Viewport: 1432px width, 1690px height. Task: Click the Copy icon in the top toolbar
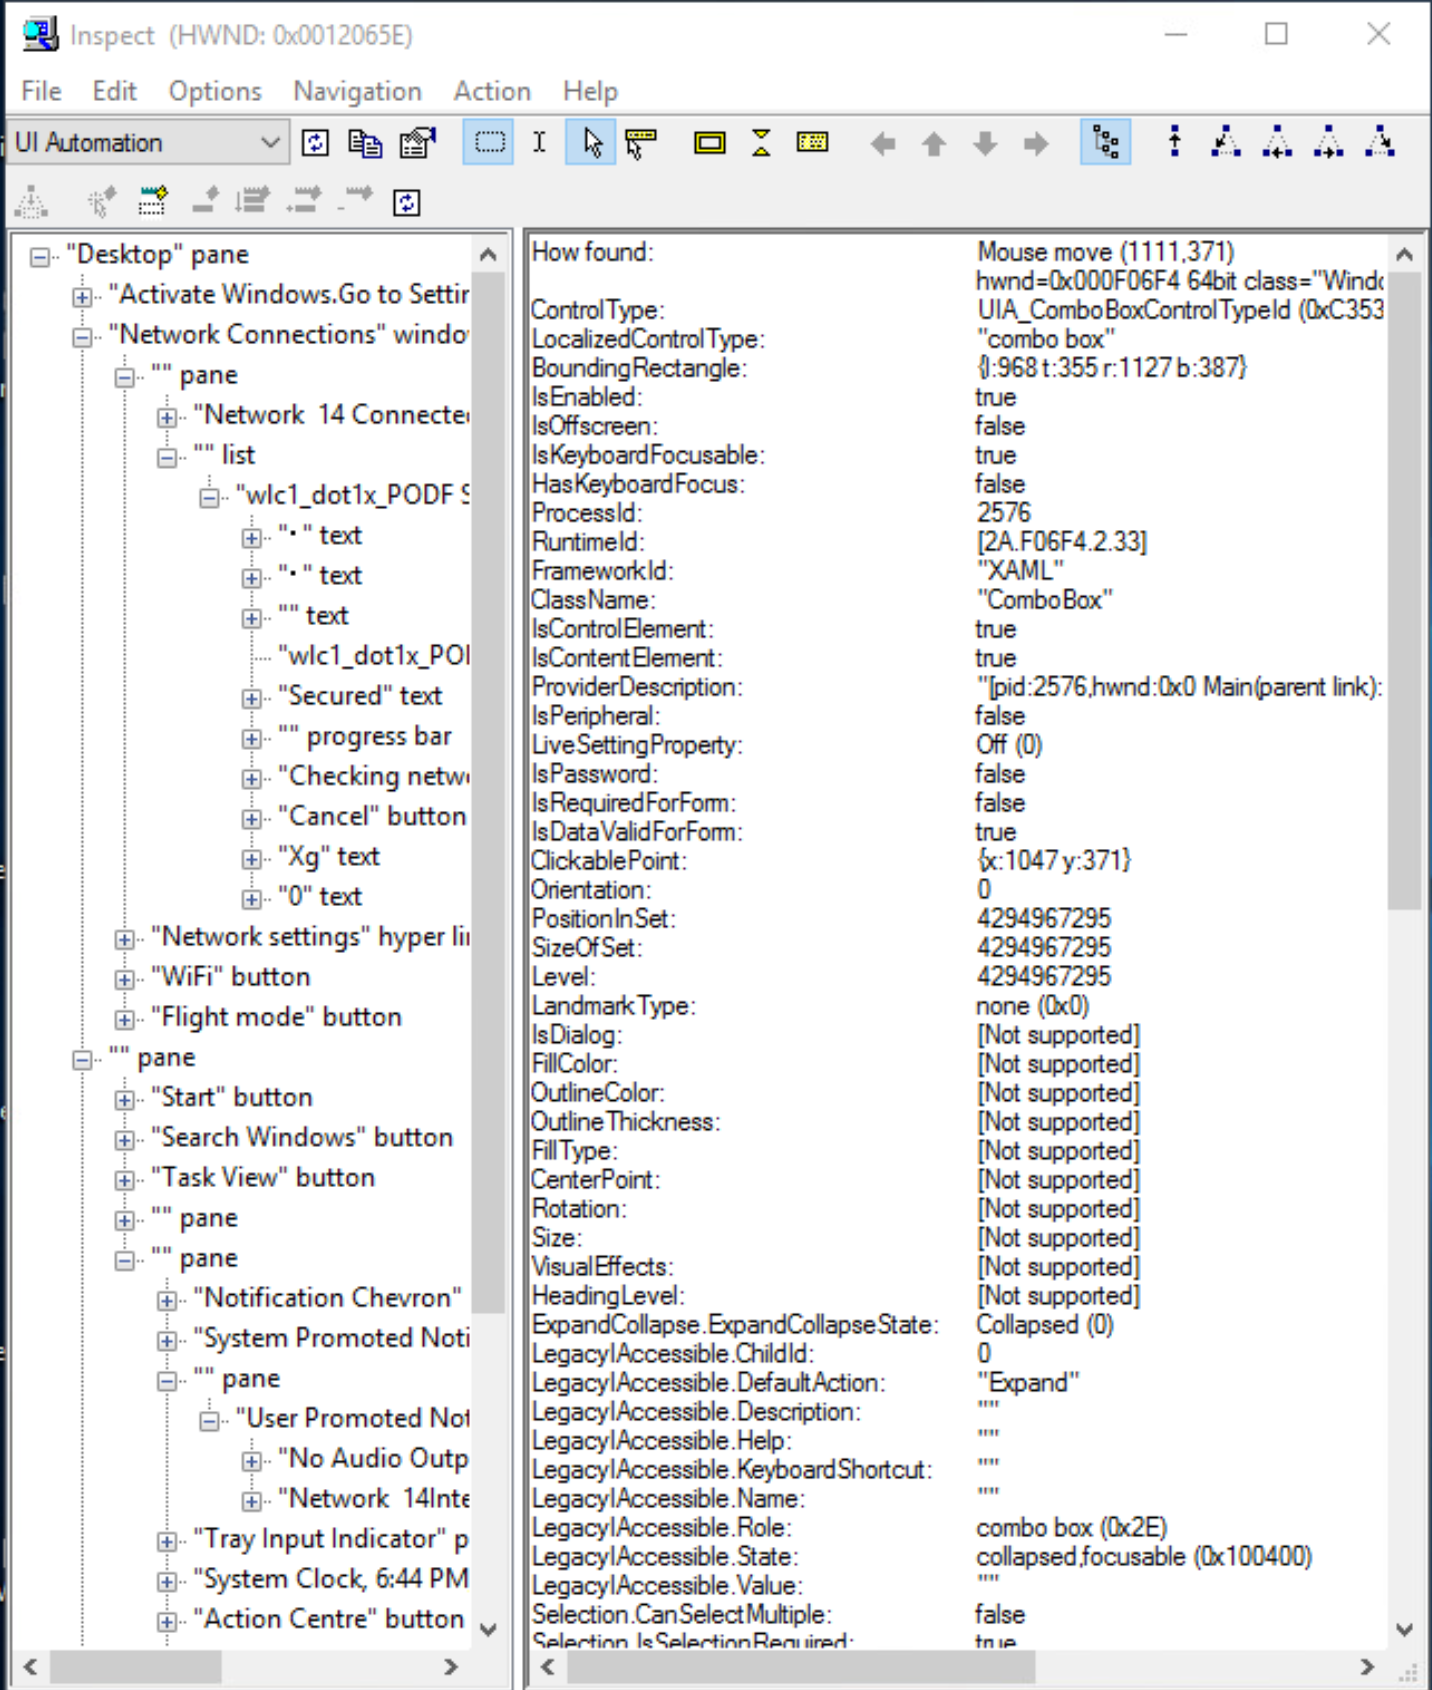[365, 143]
